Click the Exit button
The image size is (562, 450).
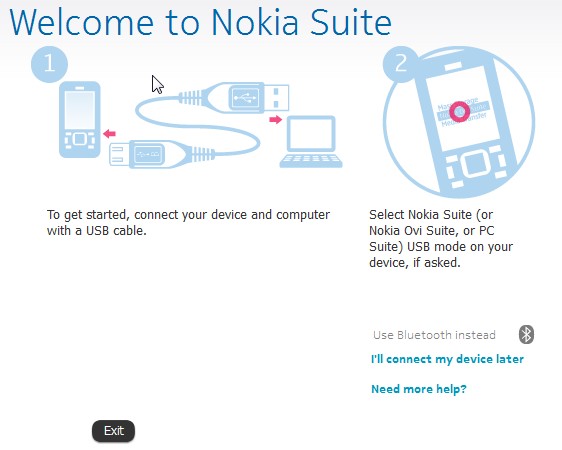pos(114,430)
